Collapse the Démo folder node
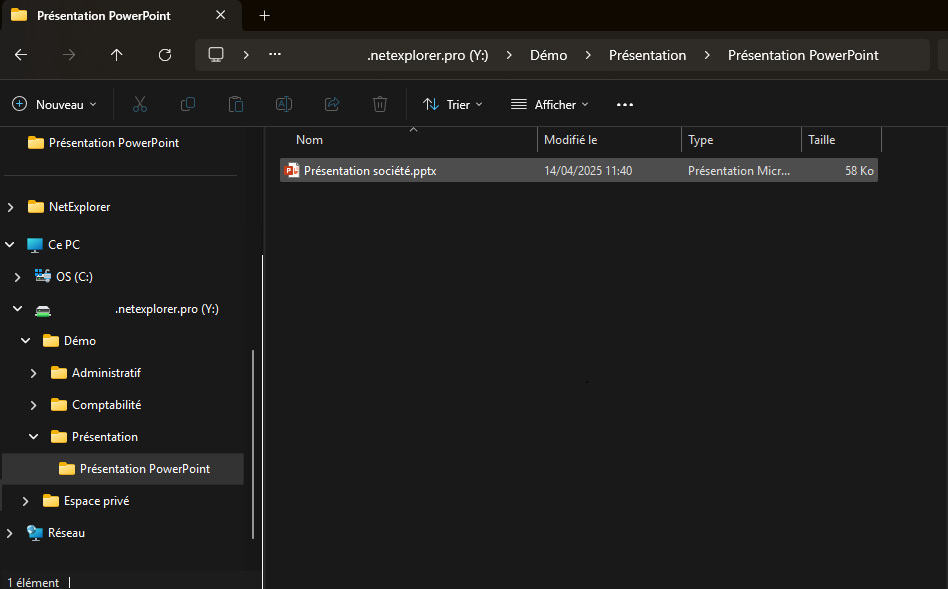Screen dimensions: 948x589 click(x=25, y=340)
